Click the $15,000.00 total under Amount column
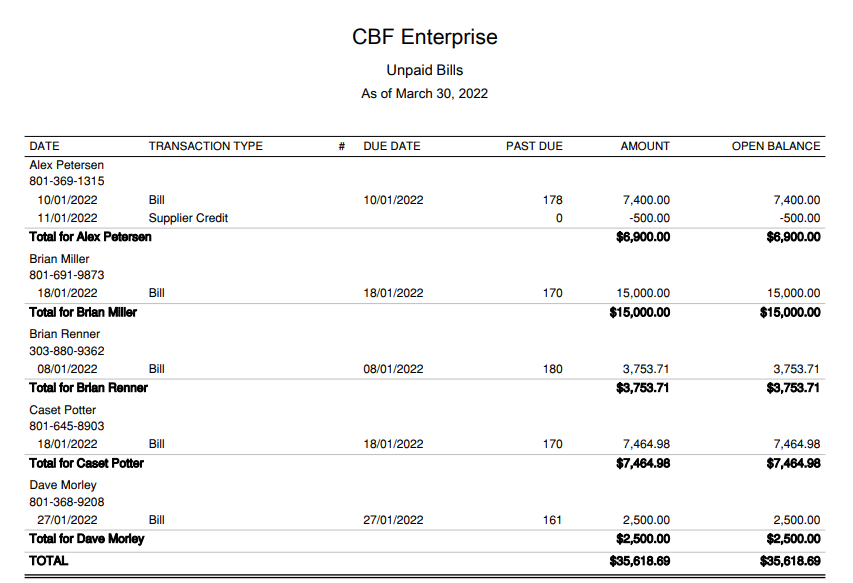The width and height of the screenshot is (853, 583). pyautogui.click(x=640, y=312)
